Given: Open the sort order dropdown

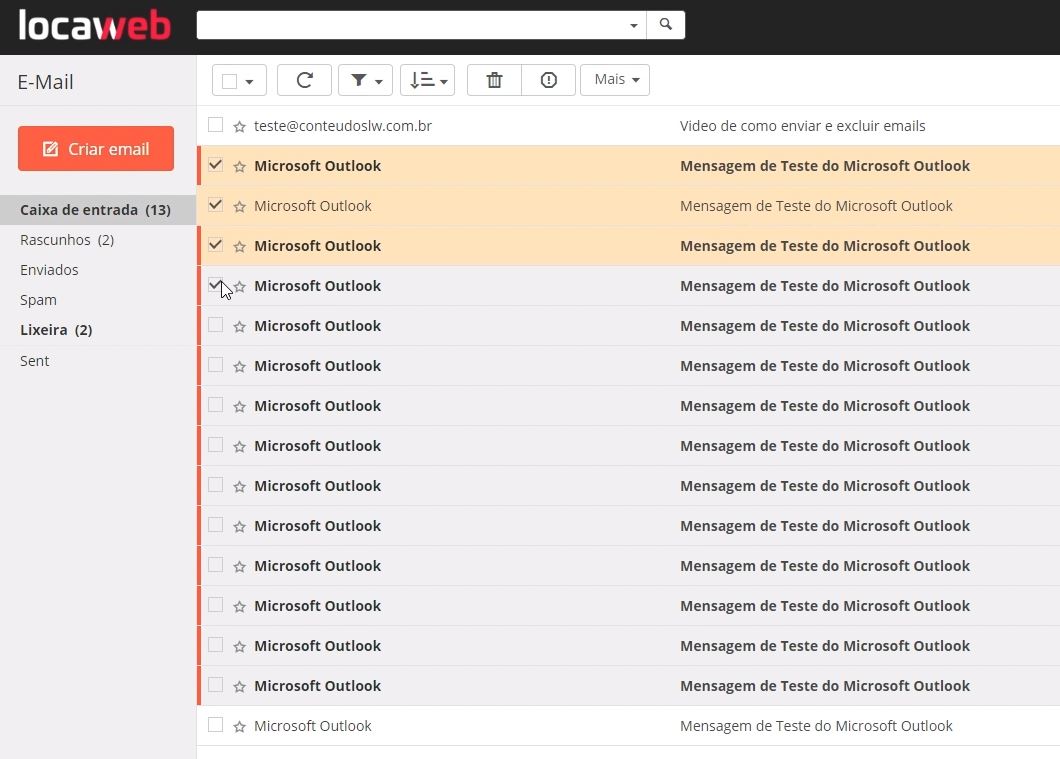Looking at the screenshot, I should tap(427, 80).
